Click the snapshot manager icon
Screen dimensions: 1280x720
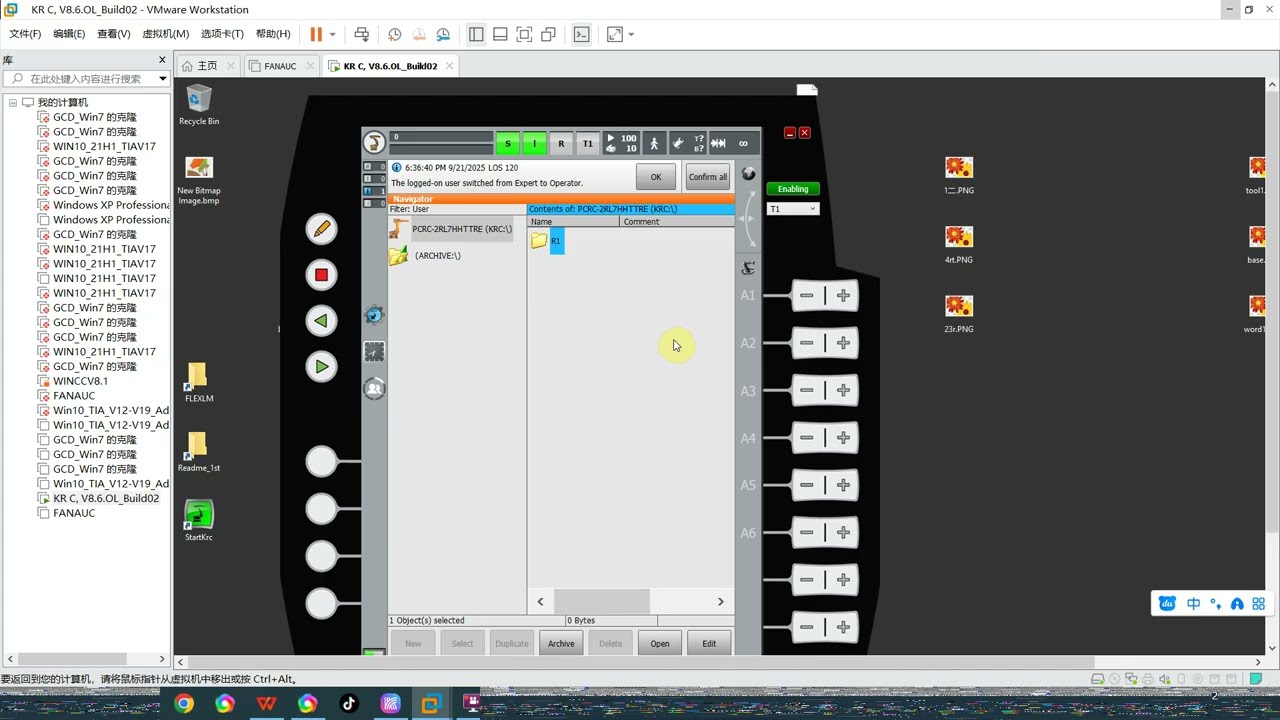click(443, 34)
